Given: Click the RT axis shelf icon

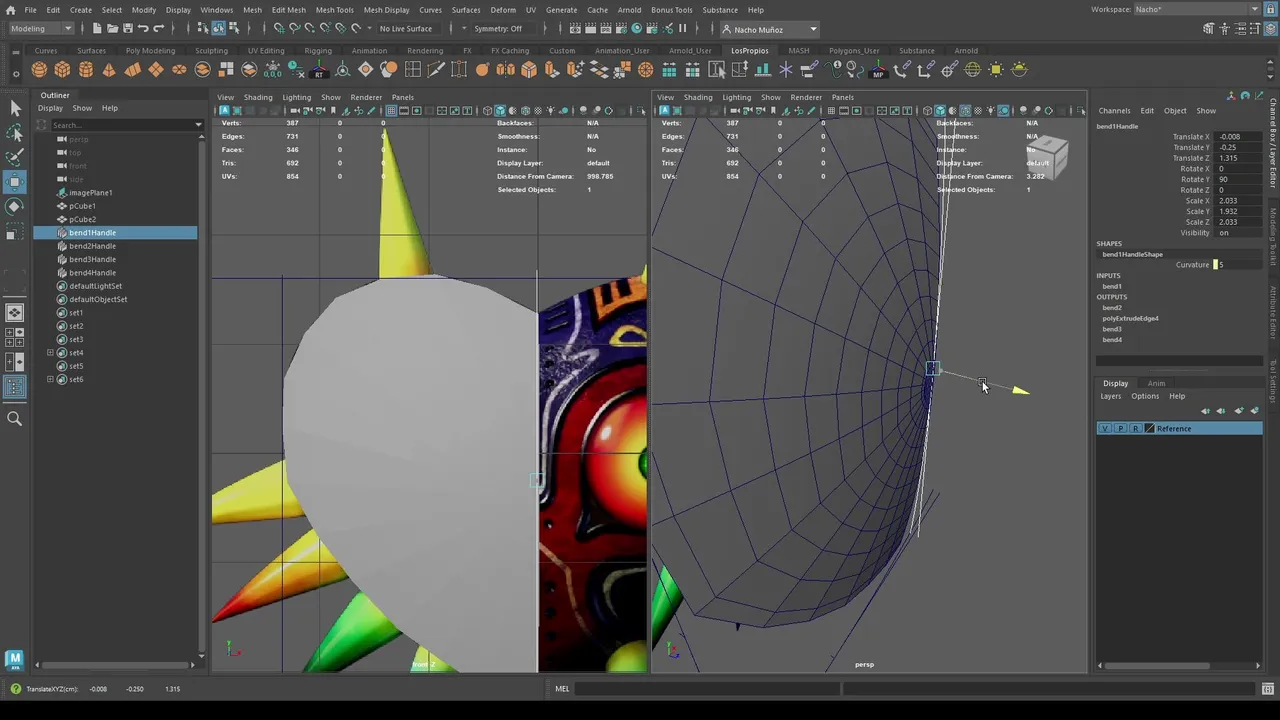Looking at the screenshot, I should pos(319,69).
